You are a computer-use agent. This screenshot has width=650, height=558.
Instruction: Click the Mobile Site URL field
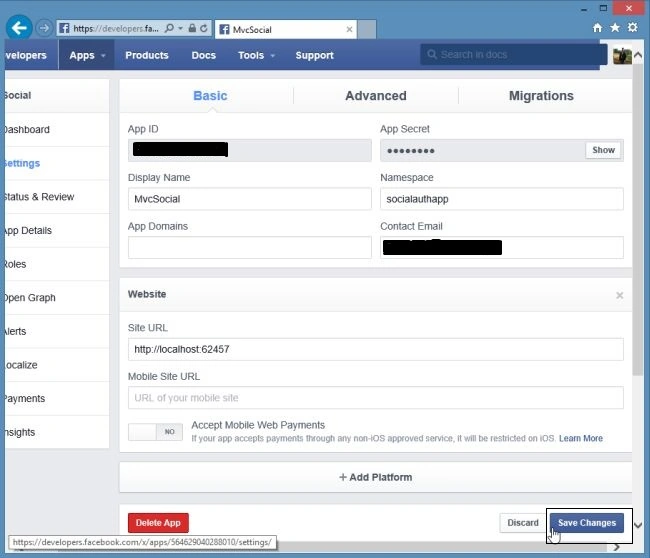pyautogui.click(x=376, y=398)
